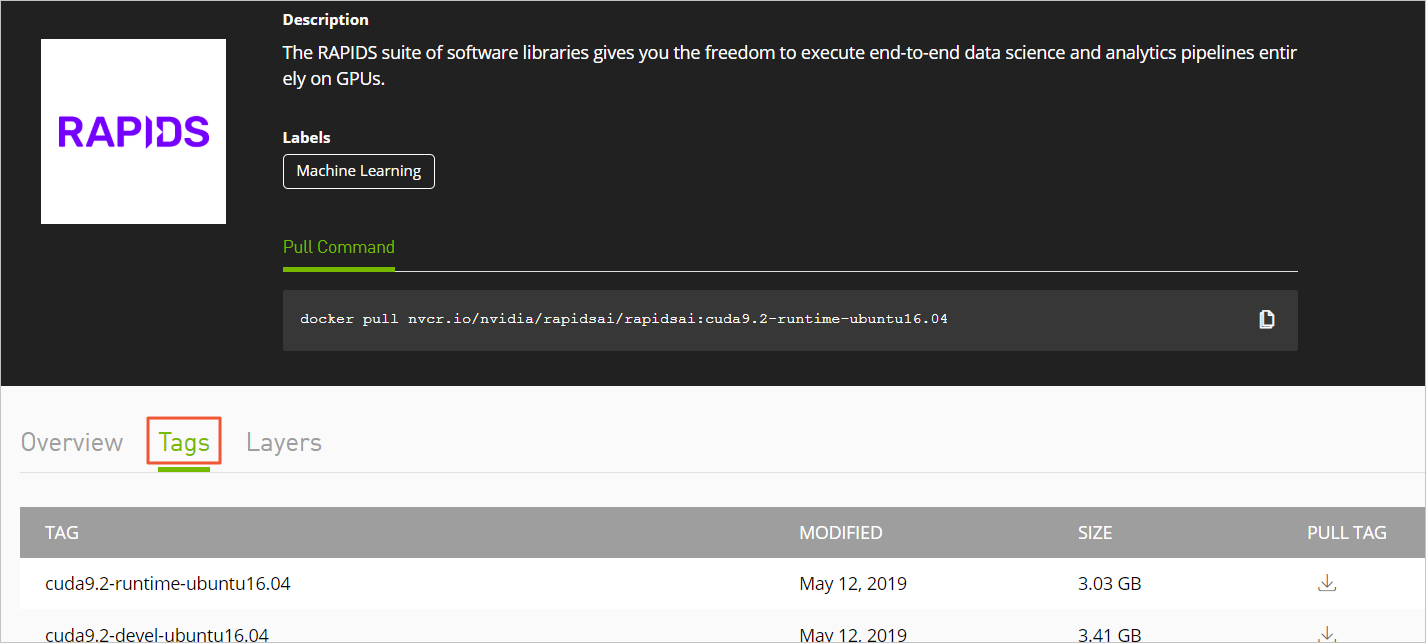
Task: Select the cuda9.2-runtime-ubuntu16.04 tag name
Action: click(x=168, y=583)
